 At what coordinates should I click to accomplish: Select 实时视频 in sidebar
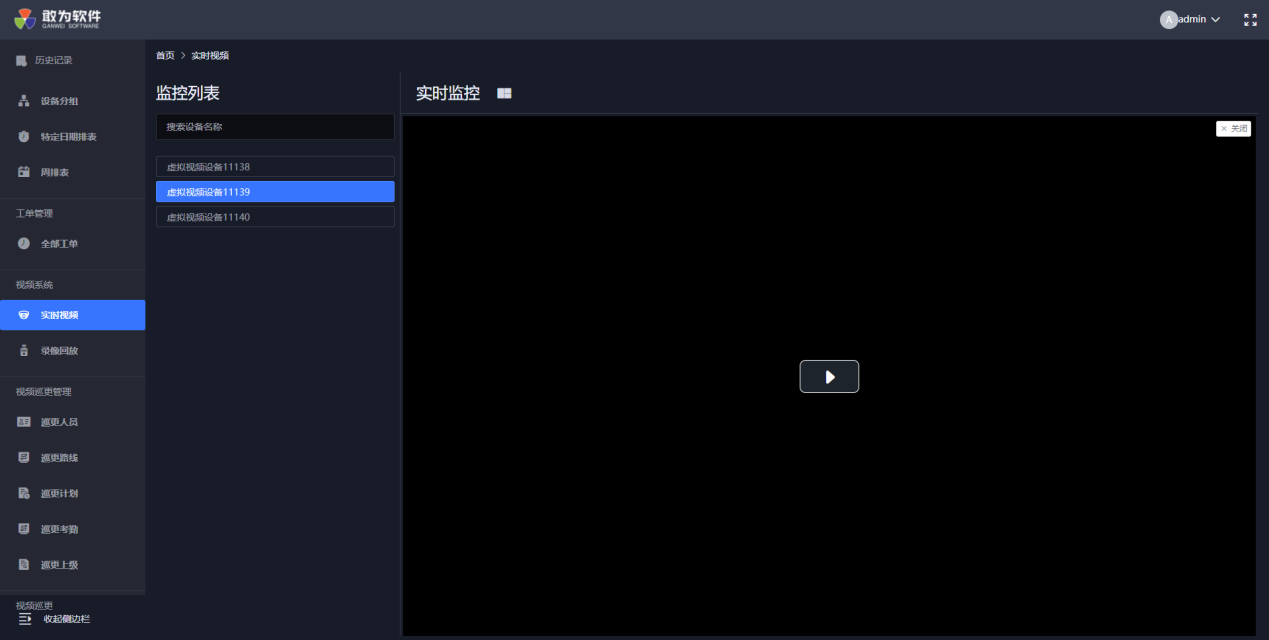click(72, 315)
